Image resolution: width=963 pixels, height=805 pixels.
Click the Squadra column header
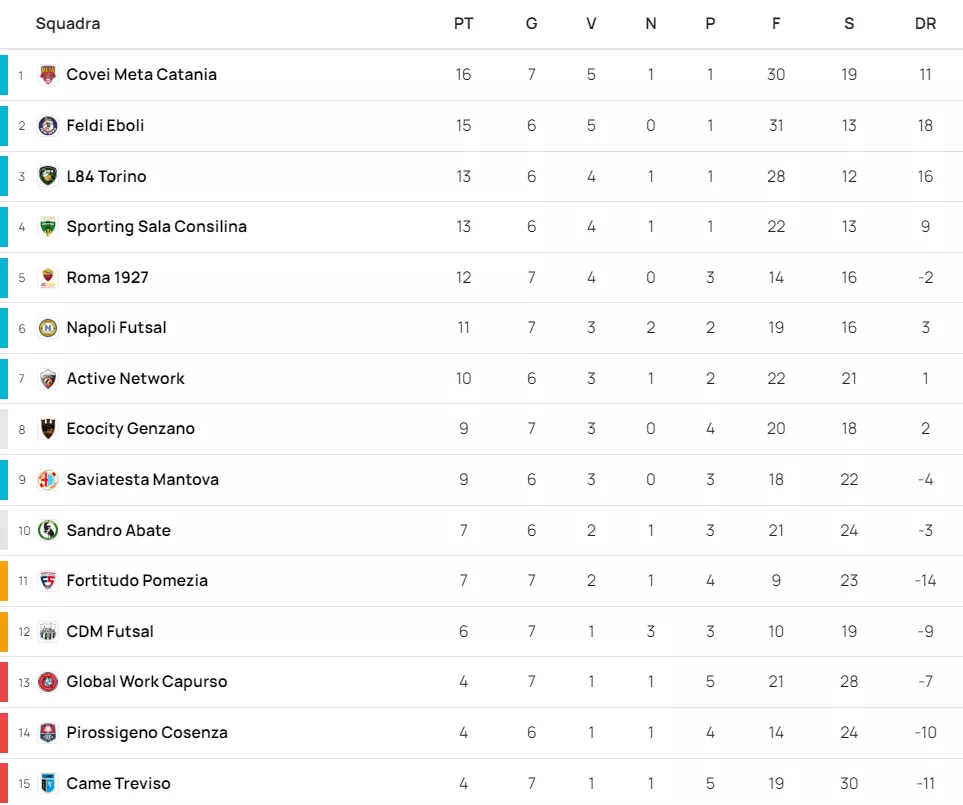[x=68, y=24]
